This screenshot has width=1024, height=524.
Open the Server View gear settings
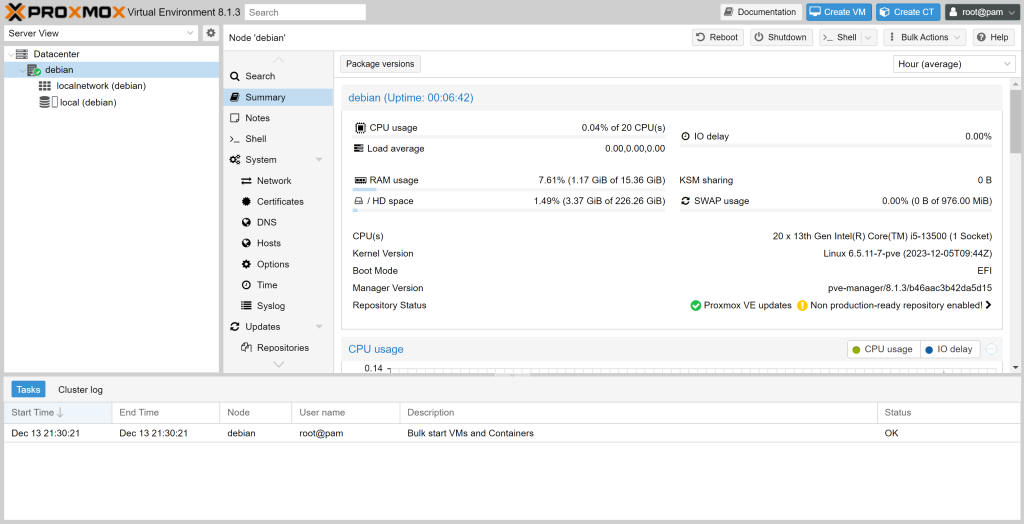210,33
